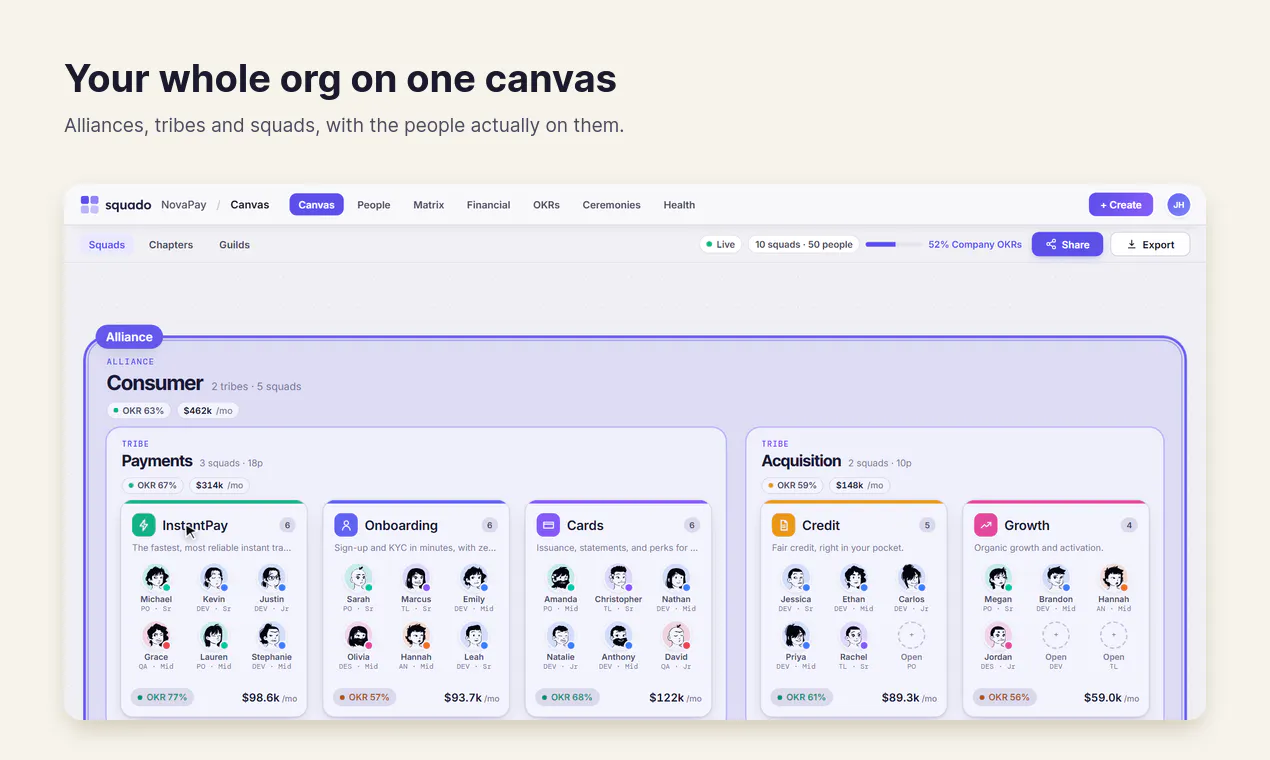Click the Payments tribe $314k /mo badge
Screen dimensions: 1270x760
tap(219, 485)
